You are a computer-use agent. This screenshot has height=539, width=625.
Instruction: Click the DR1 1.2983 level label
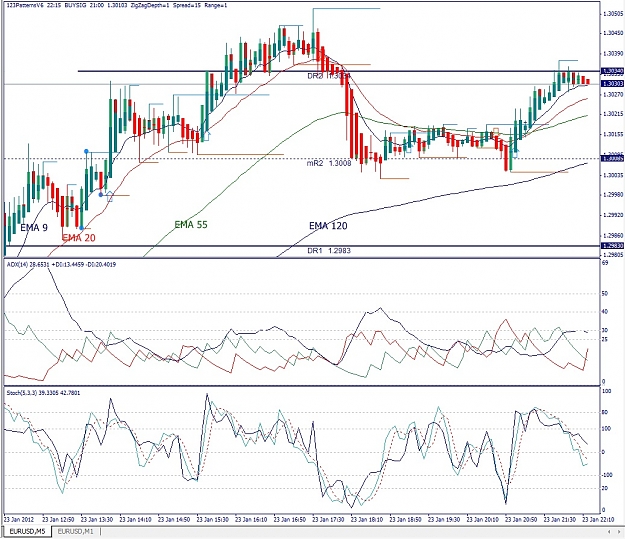pos(329,251)
